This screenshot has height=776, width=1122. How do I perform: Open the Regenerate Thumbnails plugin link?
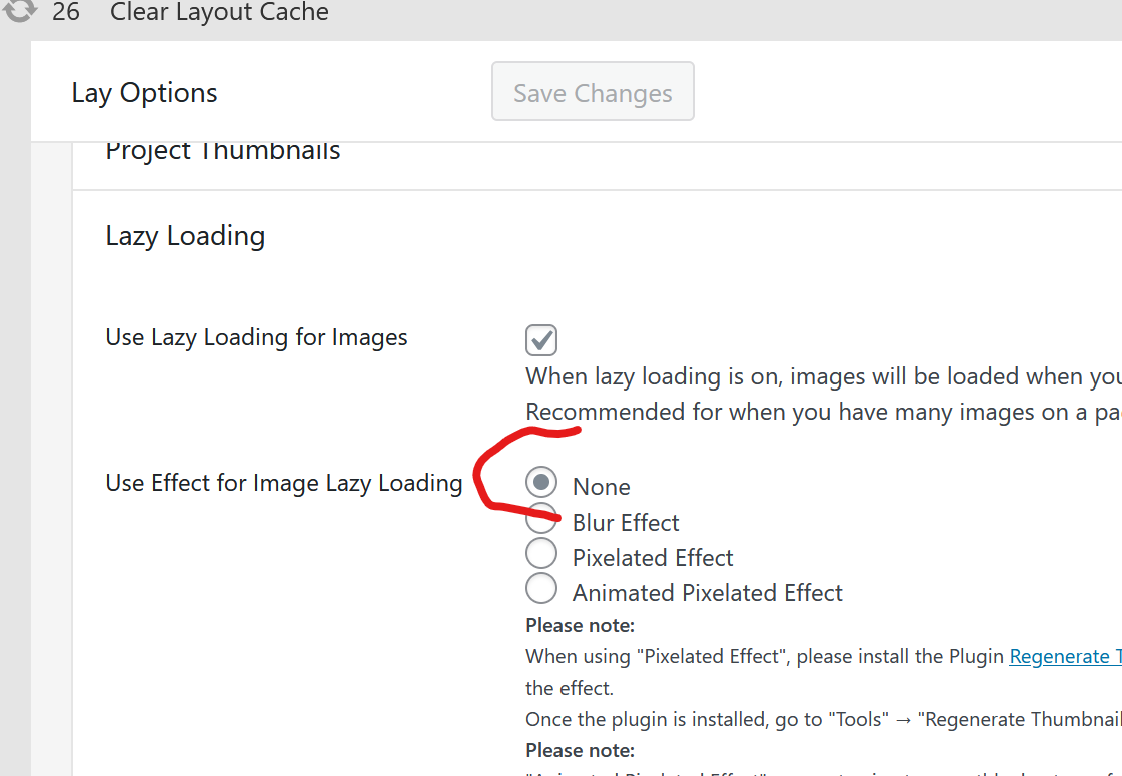click(1064, 657)
